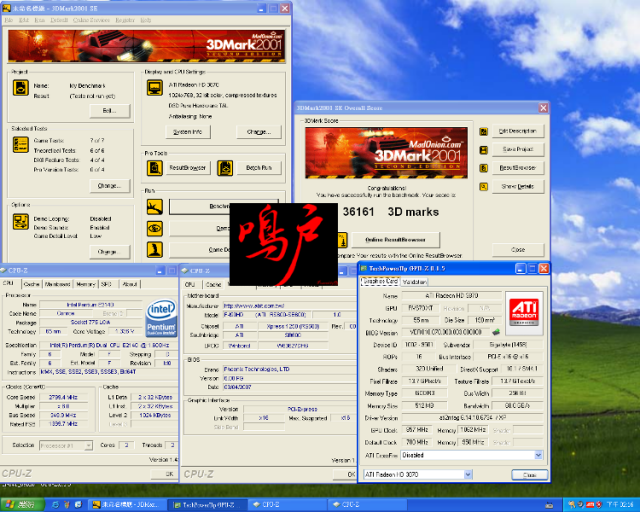Click the monitor icon in Display and CPU Settings
Image resolution: width=640 pixels, height=512 pixels.
click(155, 88)
